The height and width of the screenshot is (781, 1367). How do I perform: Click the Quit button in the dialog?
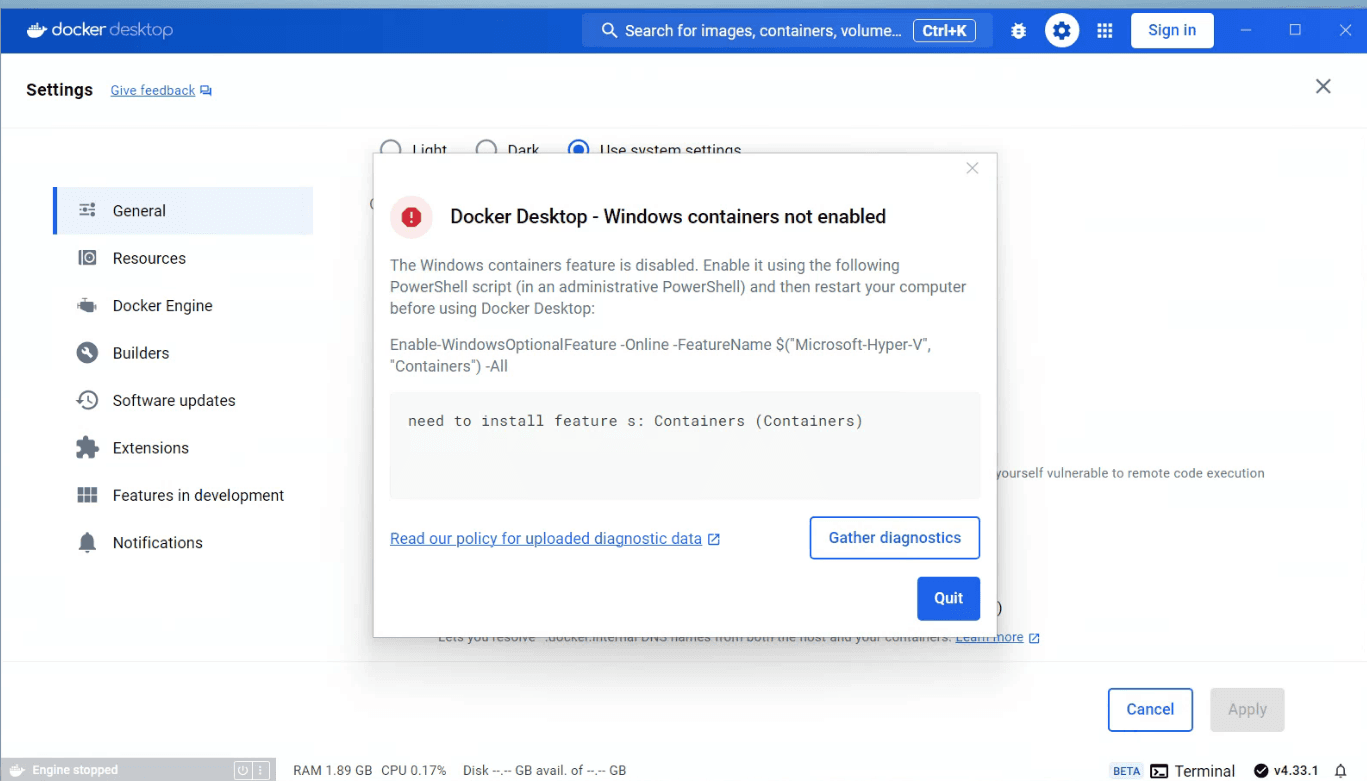pyautogui.click(x=947, y=598)
